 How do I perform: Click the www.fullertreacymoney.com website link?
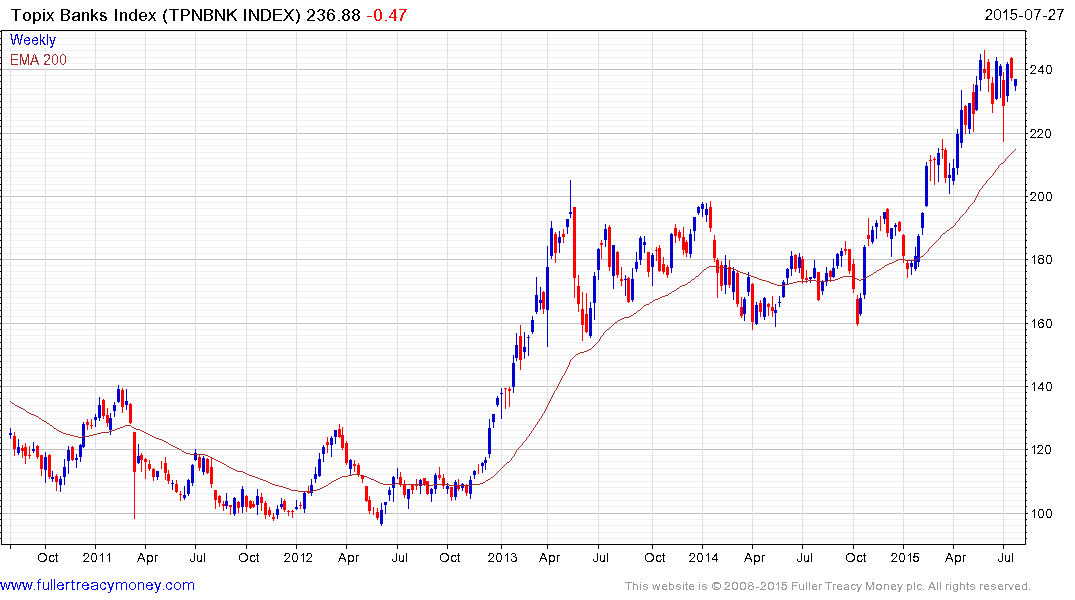pyautogui.click(x=97, y=585)
